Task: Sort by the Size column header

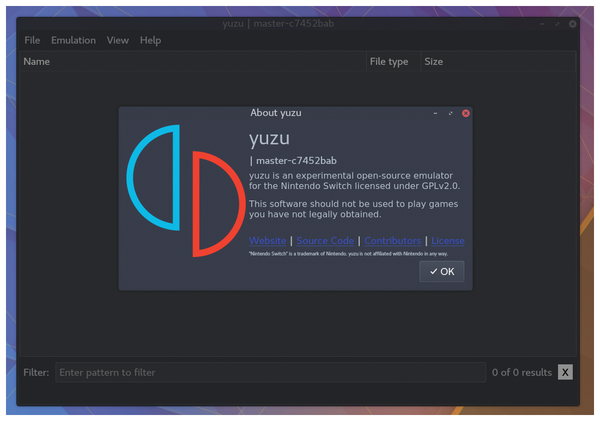Action: [x=495, y=61]
